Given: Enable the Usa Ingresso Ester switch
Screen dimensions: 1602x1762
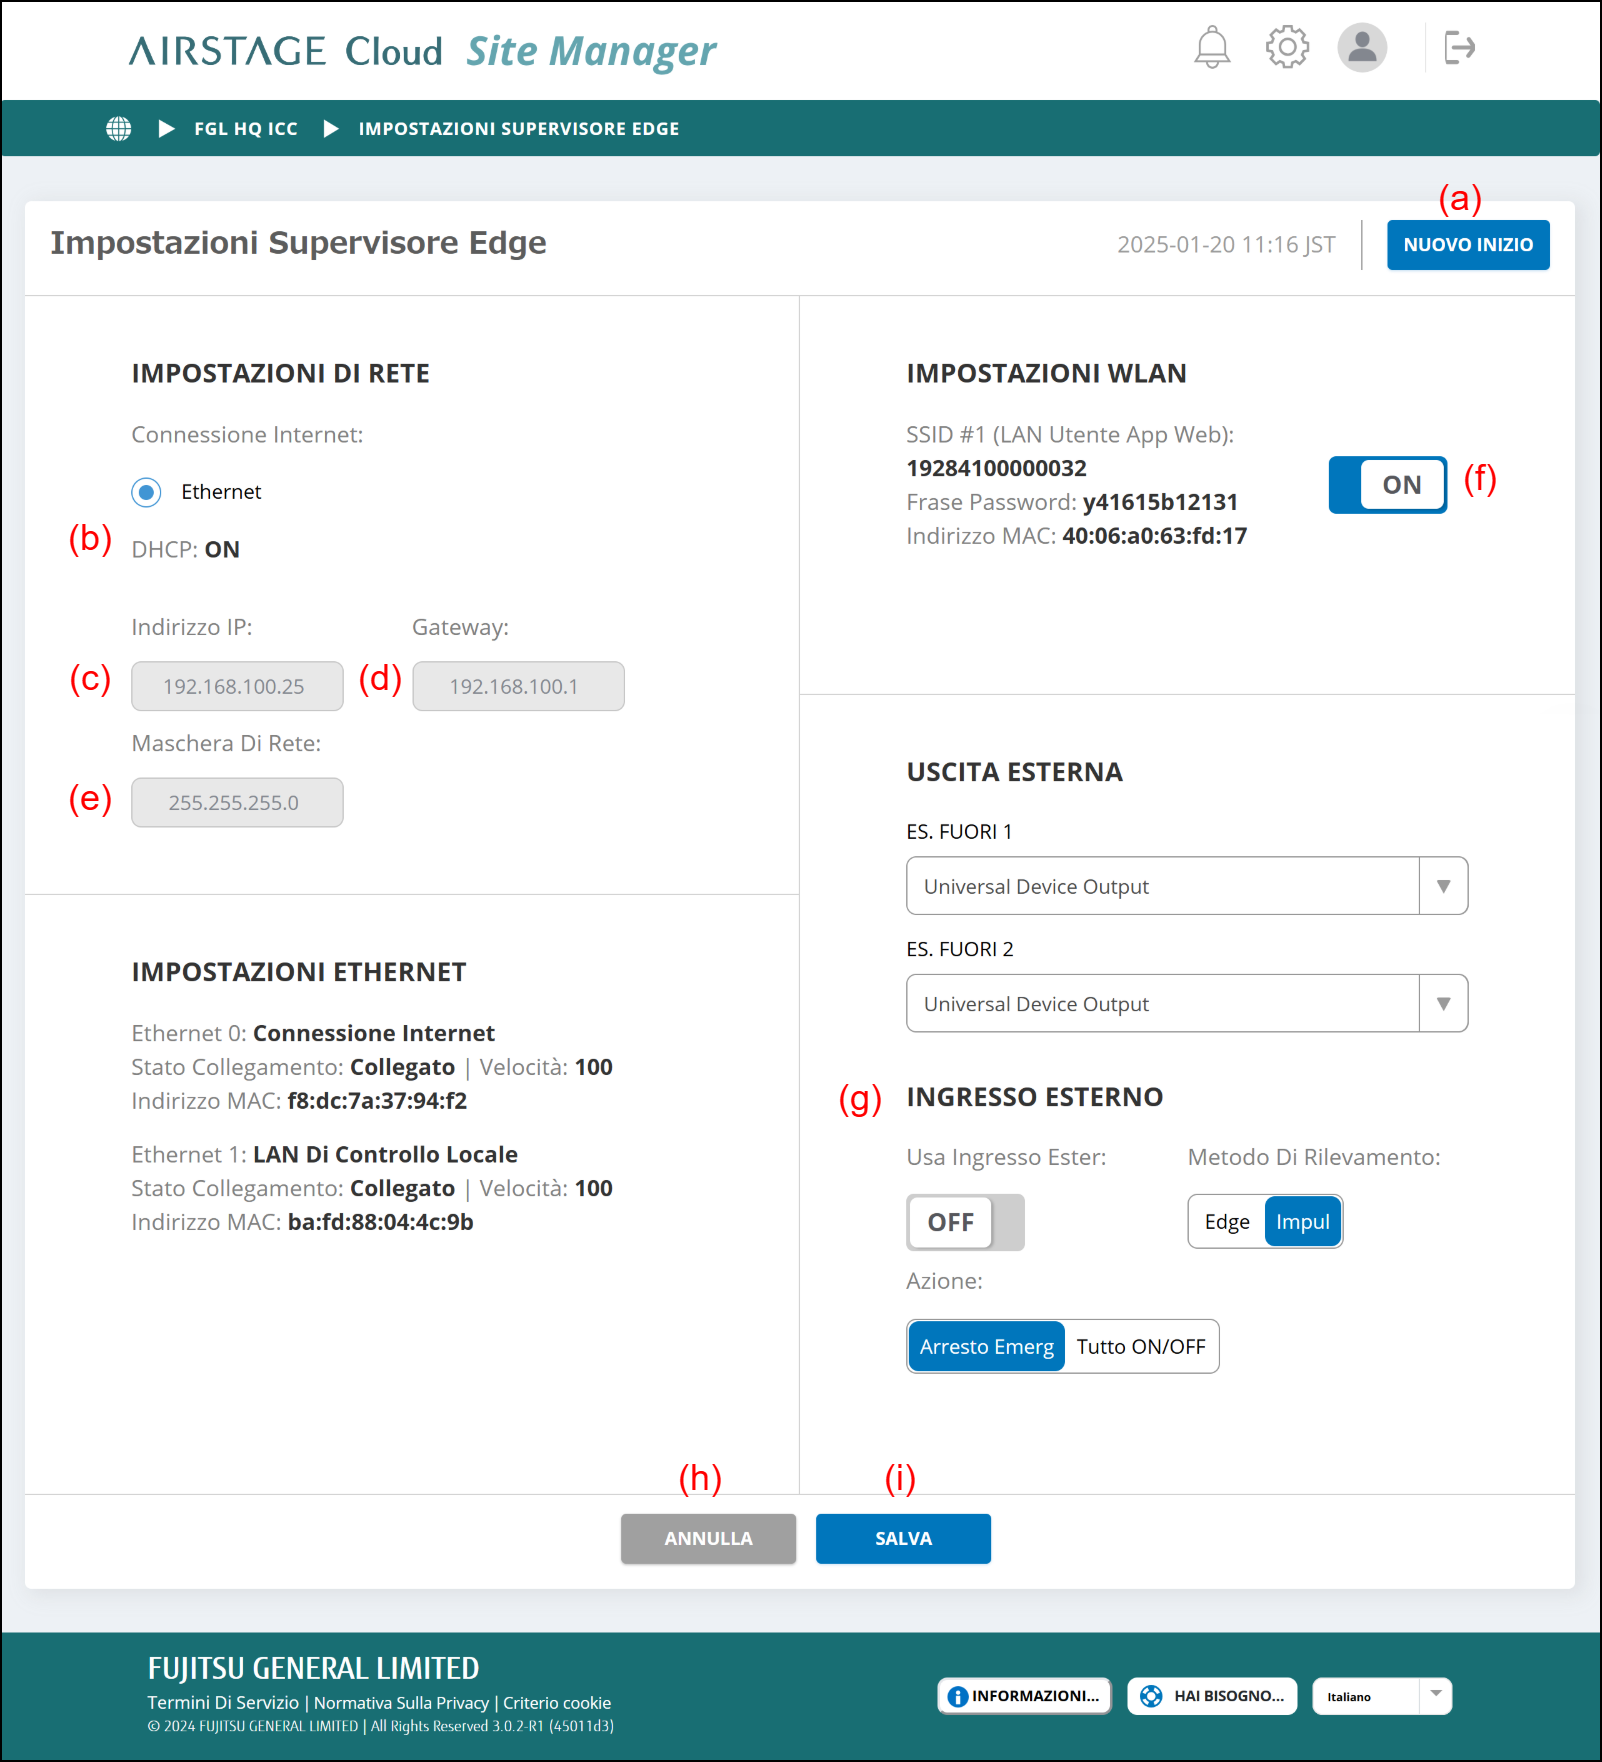Looking at the screenshot, I should (x=964, y=1222).
